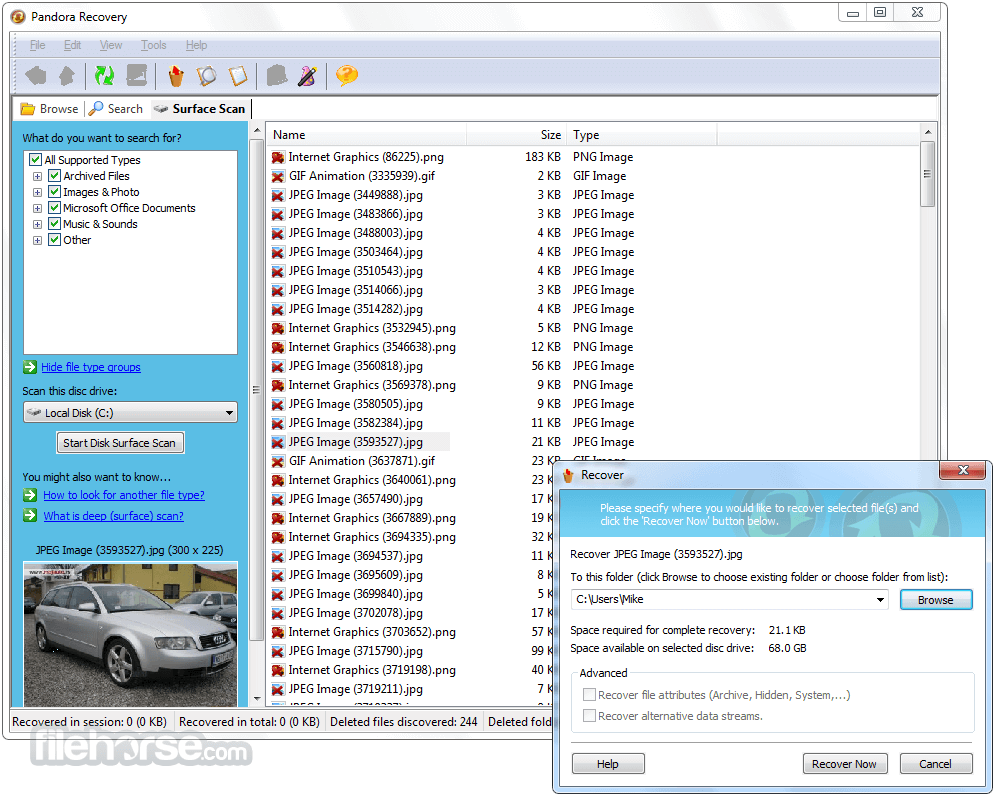
Task: Uncheck the Archived Files checkbox
Action: 55,176
